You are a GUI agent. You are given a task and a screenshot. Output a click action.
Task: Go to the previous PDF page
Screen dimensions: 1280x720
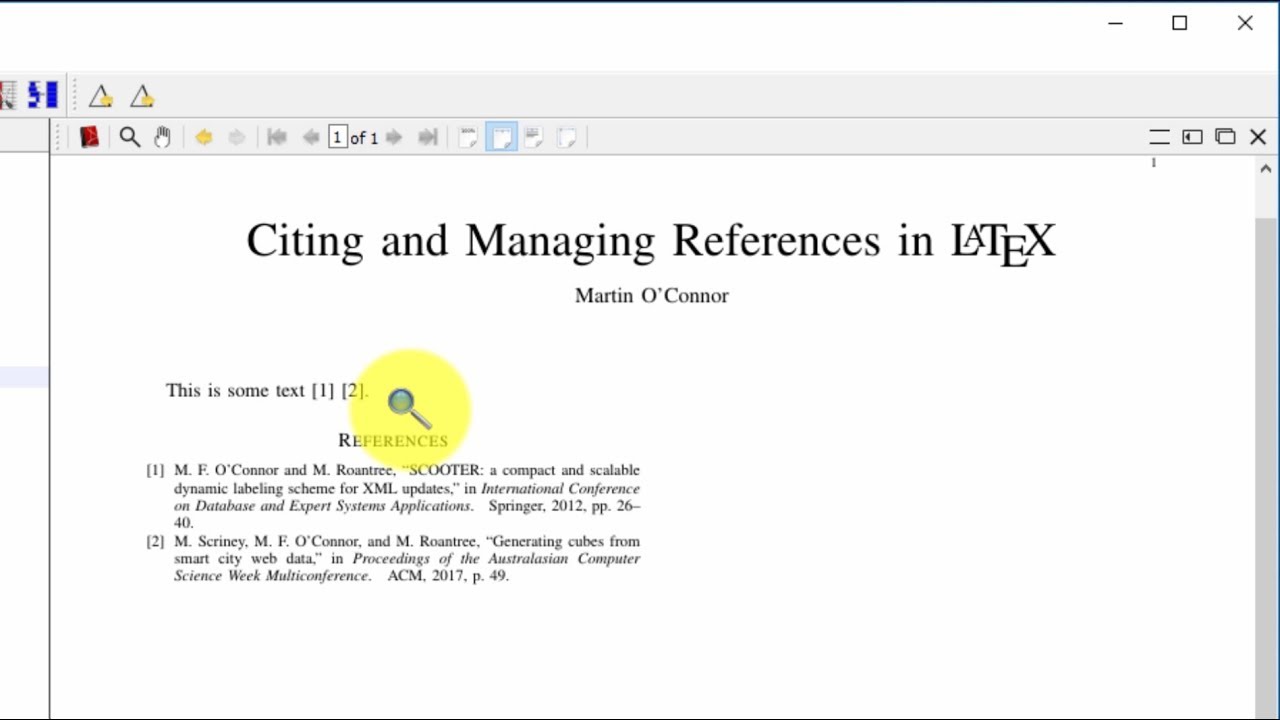pyautogui.click(x=310, y=137)
